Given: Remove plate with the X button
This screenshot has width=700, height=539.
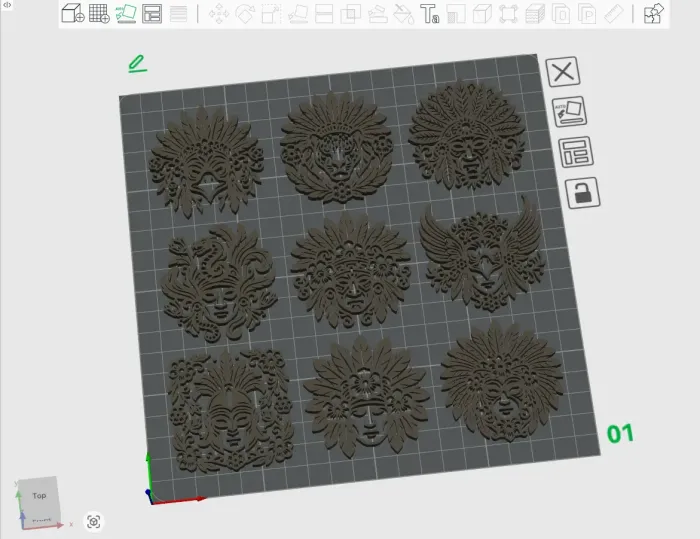Looking at the screenshot, I should [562, 71].
